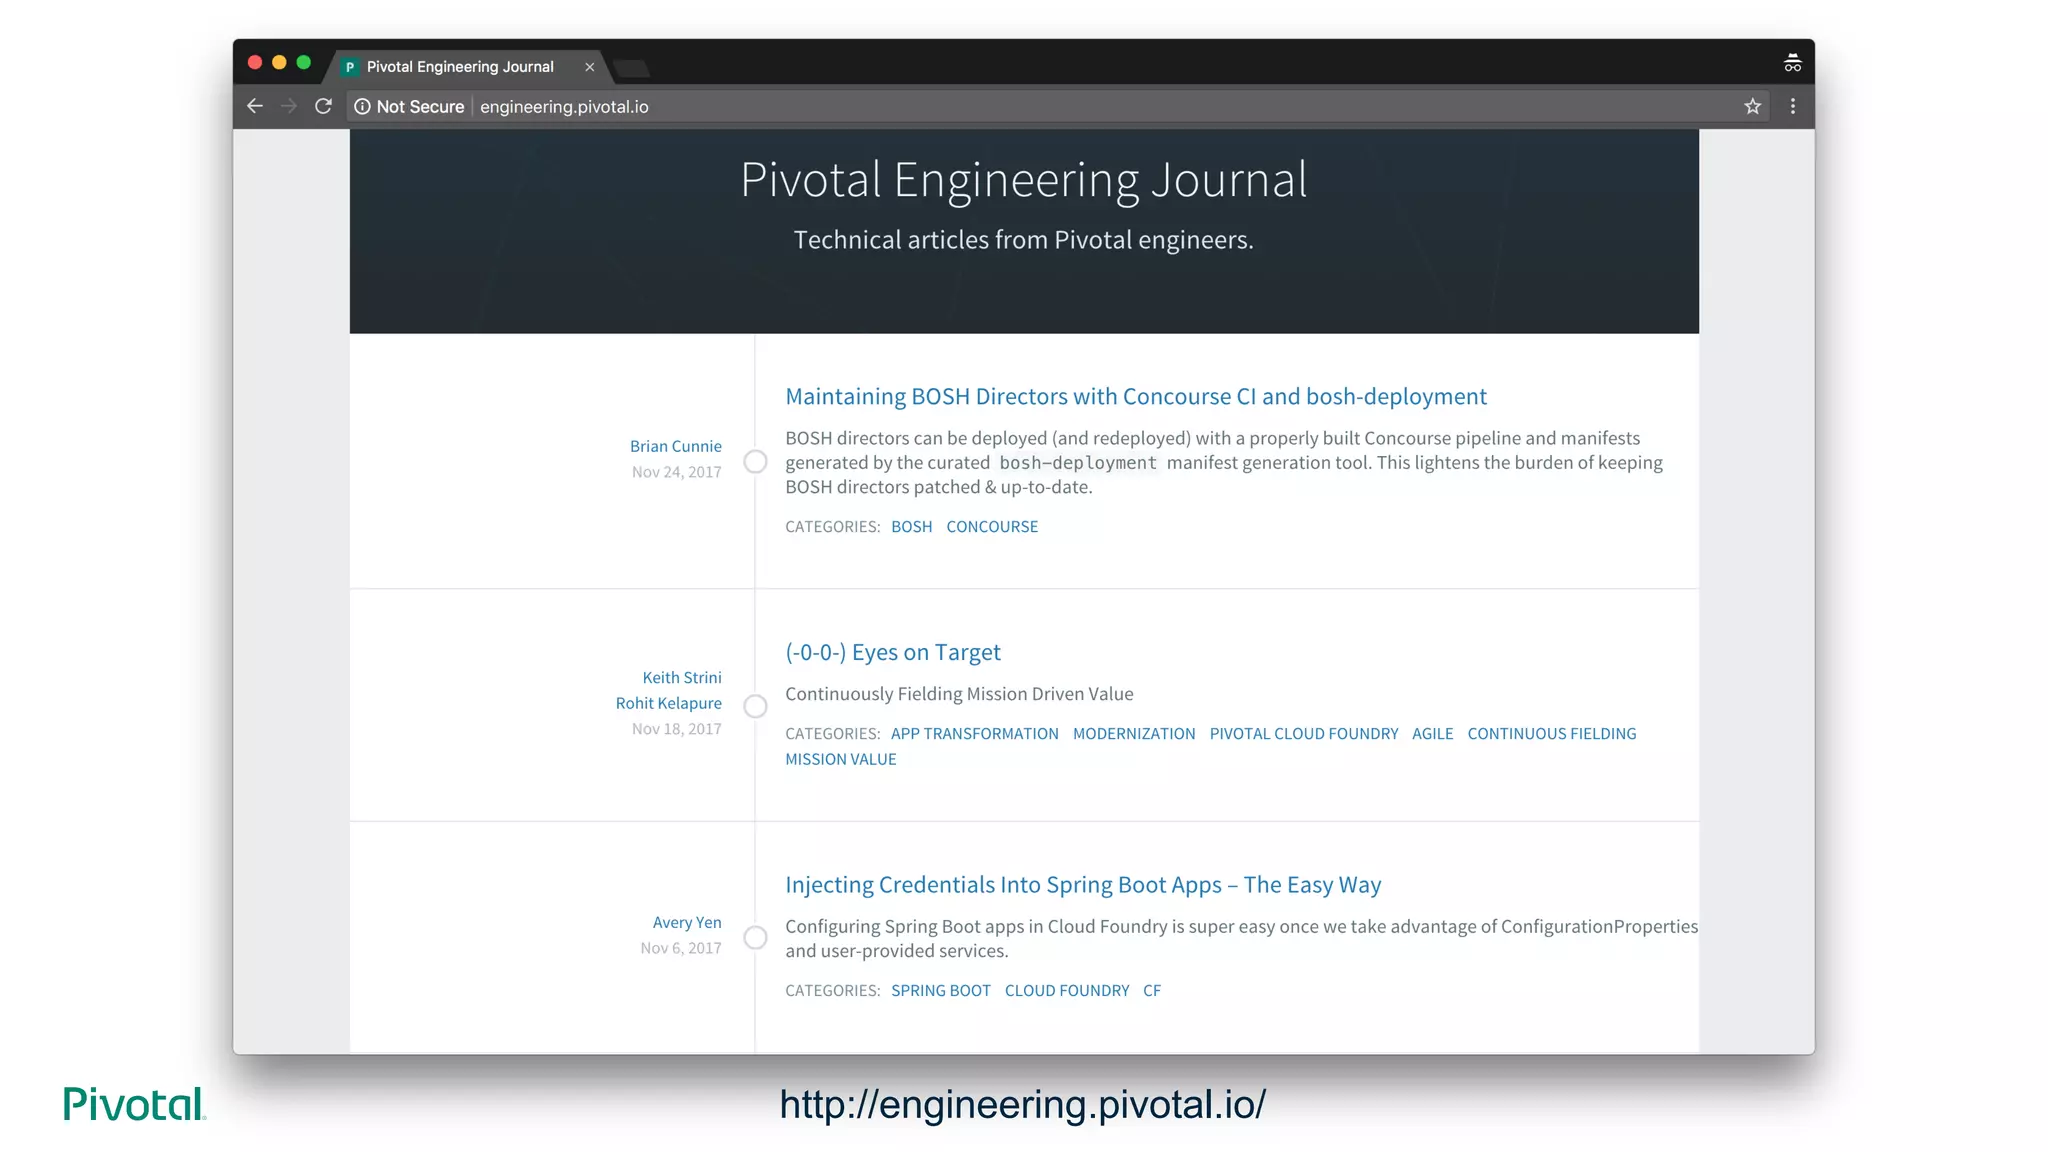Click author Brian Cunnie
Screen dimensions: 2048x1152
point(676,446)
